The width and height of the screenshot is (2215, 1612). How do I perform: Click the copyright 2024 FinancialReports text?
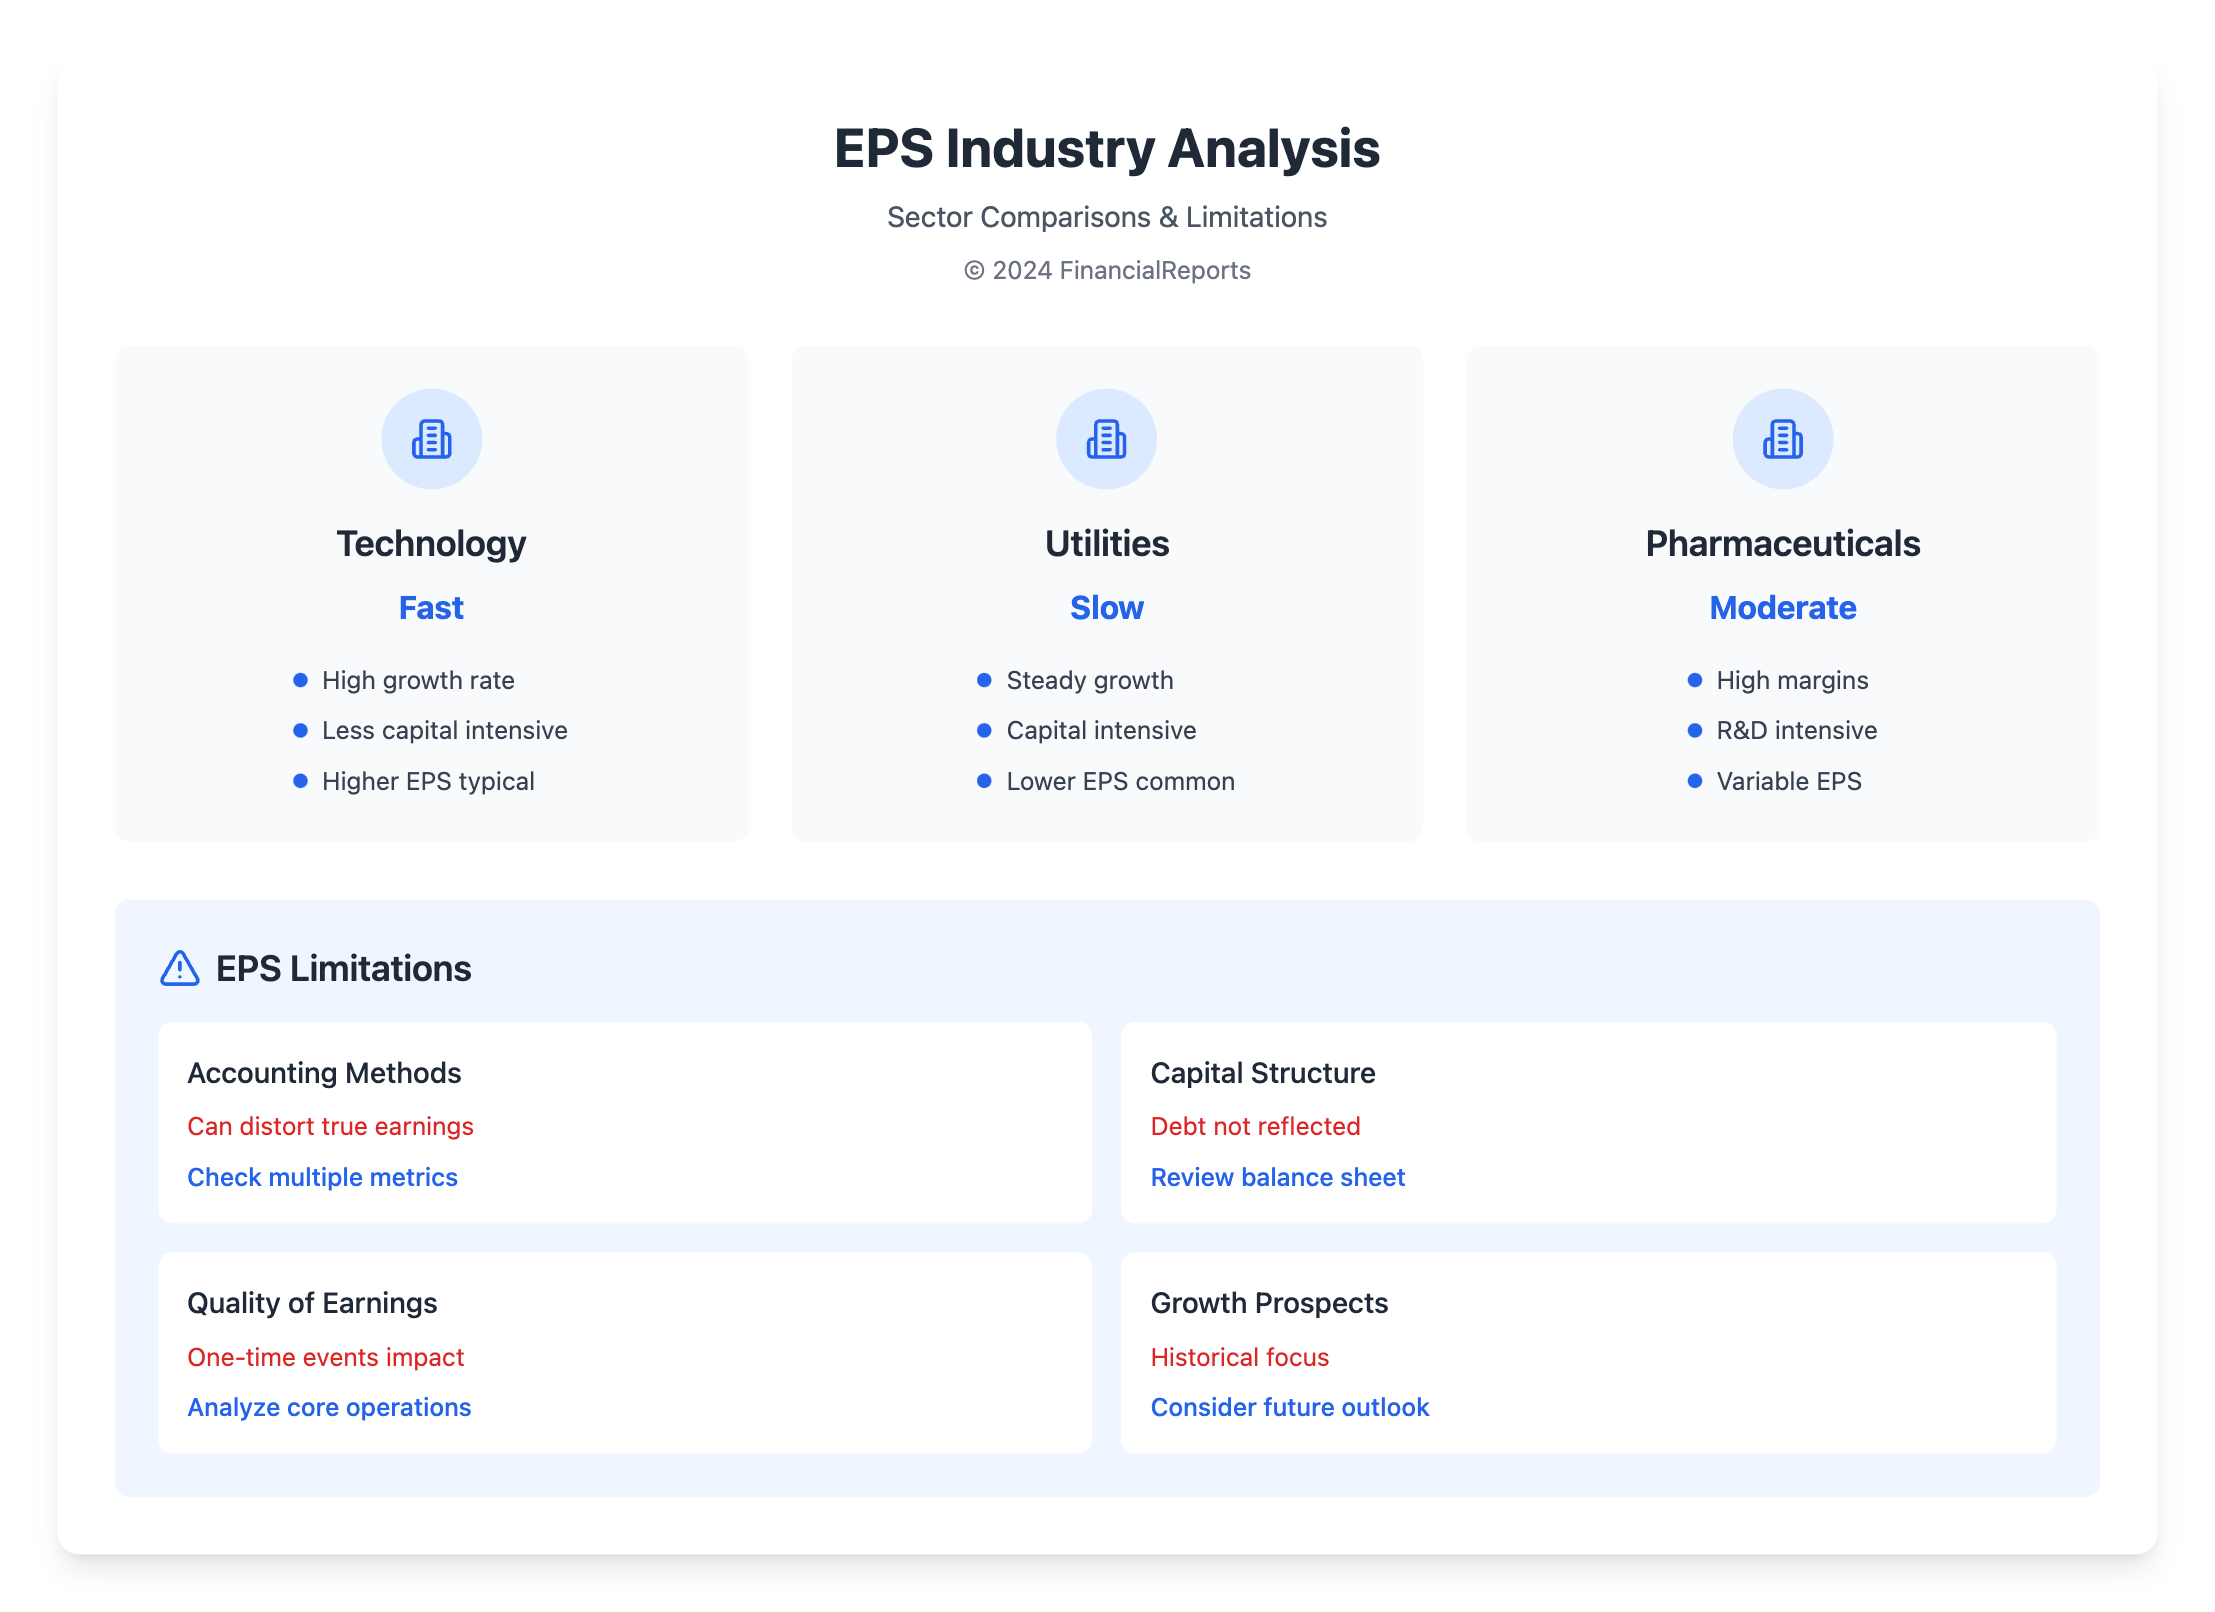click(1107, 271)
